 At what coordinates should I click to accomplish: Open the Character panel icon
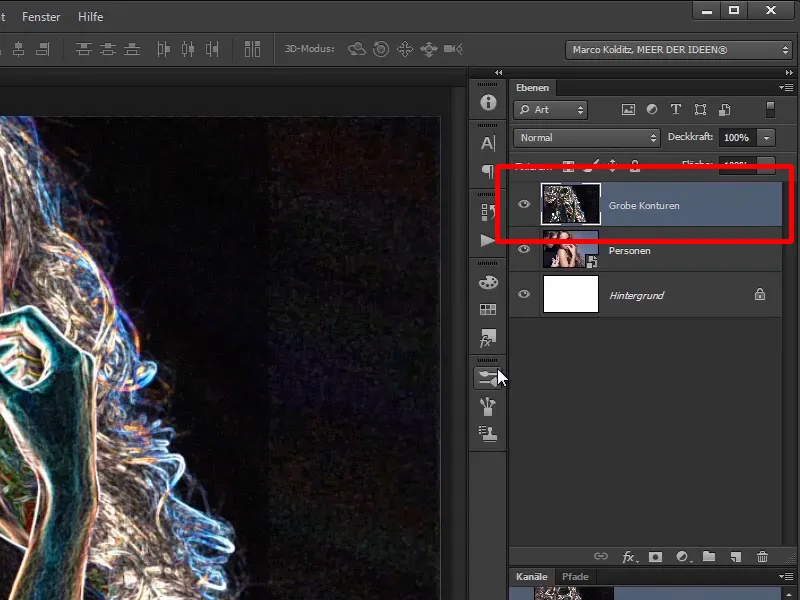488,143
